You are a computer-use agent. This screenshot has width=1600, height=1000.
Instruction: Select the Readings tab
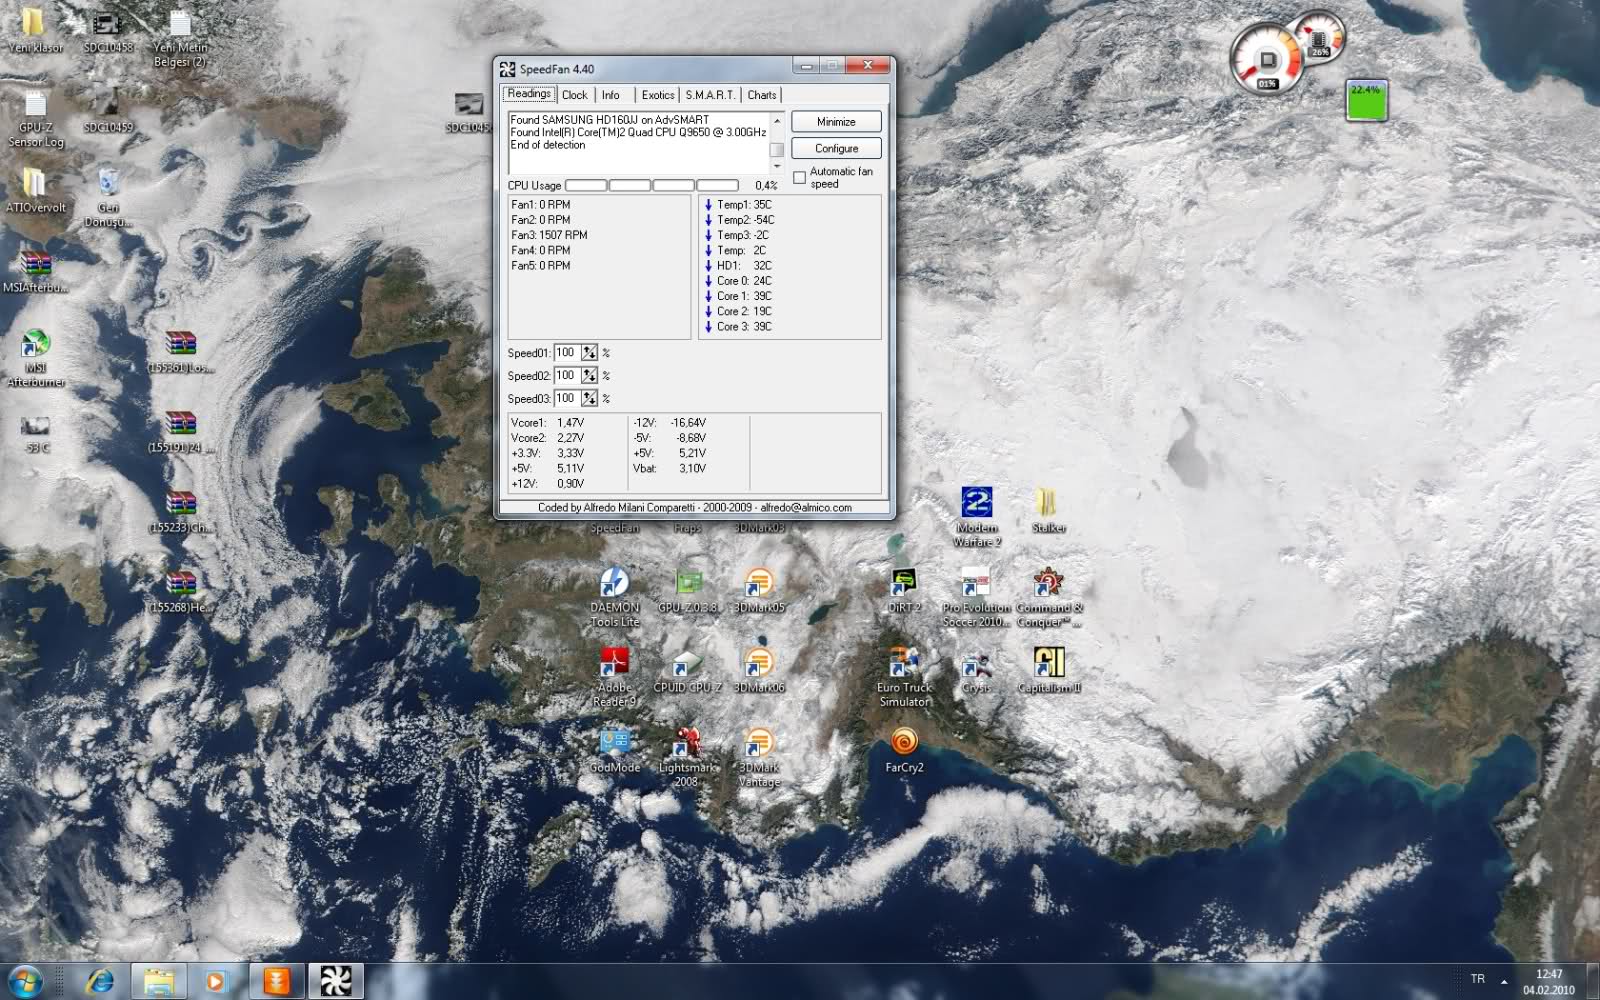(x=528, y=94)
